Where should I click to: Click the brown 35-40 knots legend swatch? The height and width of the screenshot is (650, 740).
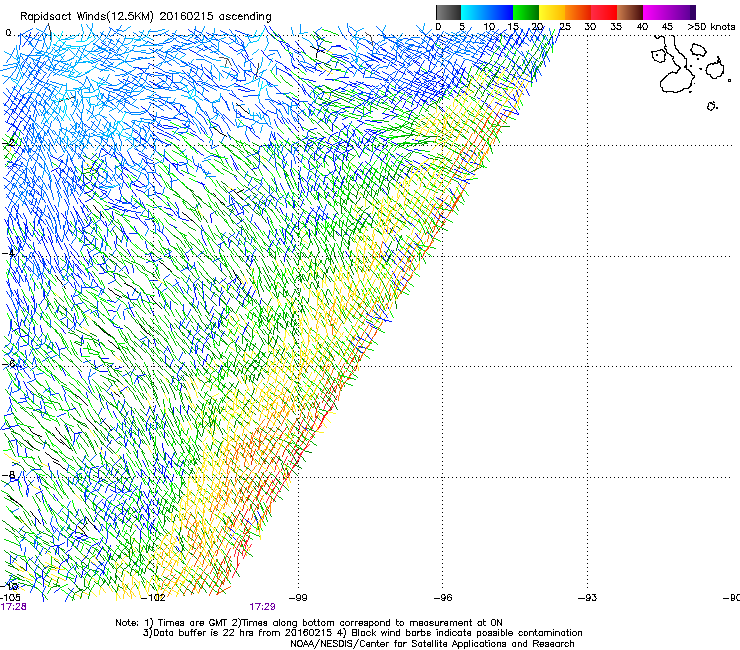pyautogui.click(x=630, y=12)
